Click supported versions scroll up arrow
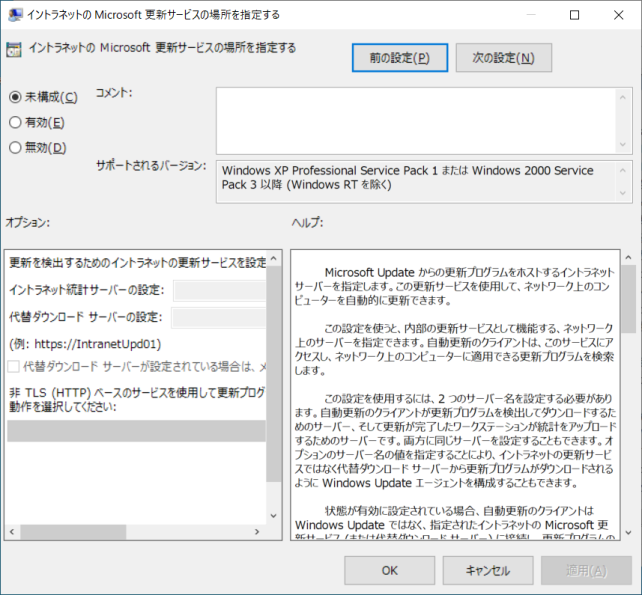Screen dimensions: 642x595 tap(623, 170)
